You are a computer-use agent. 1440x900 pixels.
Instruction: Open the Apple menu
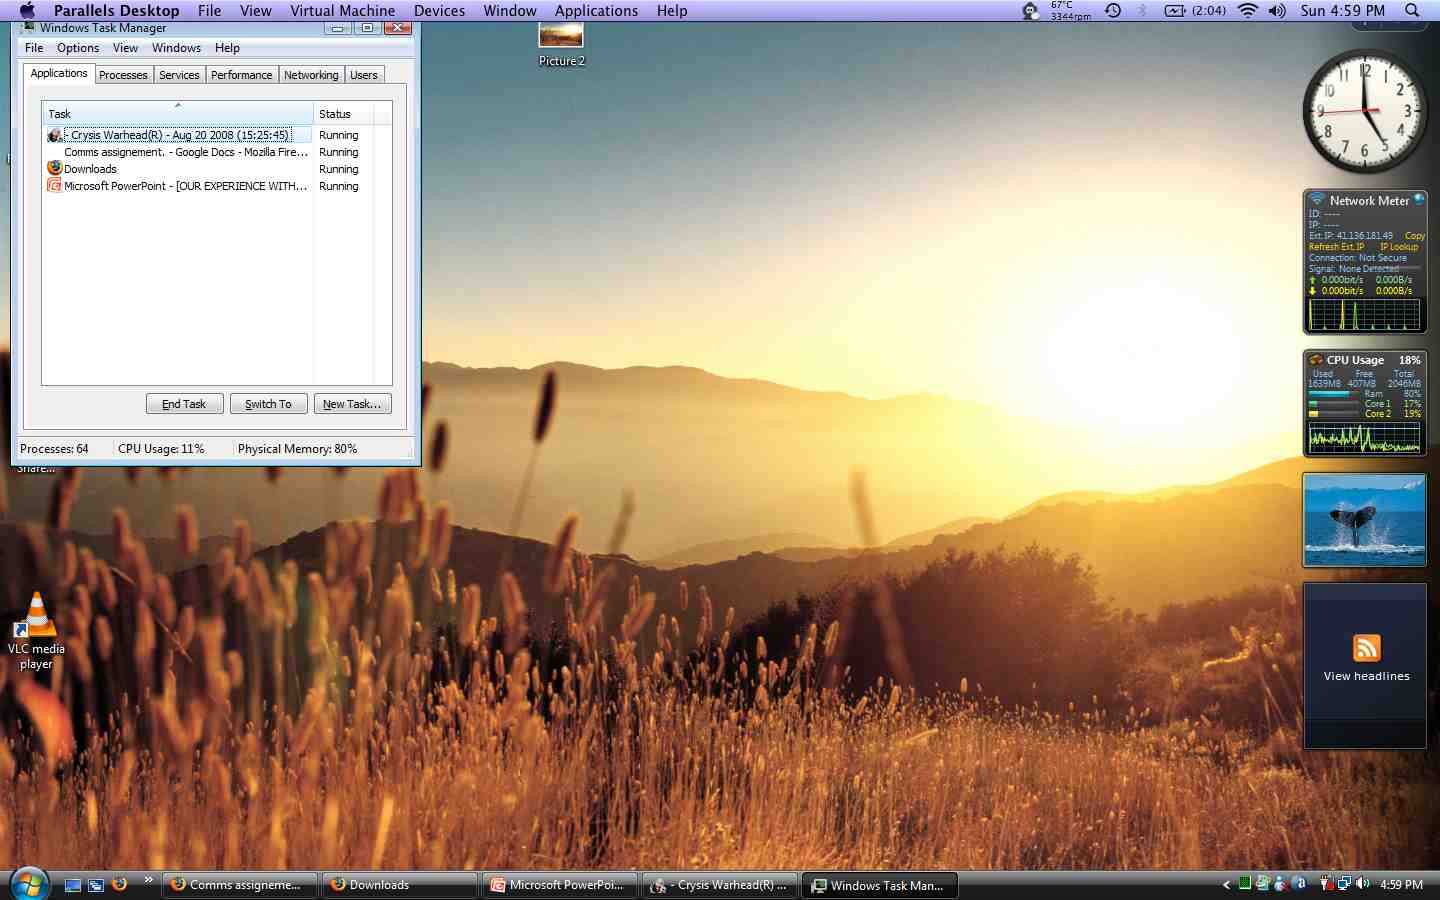27,10
